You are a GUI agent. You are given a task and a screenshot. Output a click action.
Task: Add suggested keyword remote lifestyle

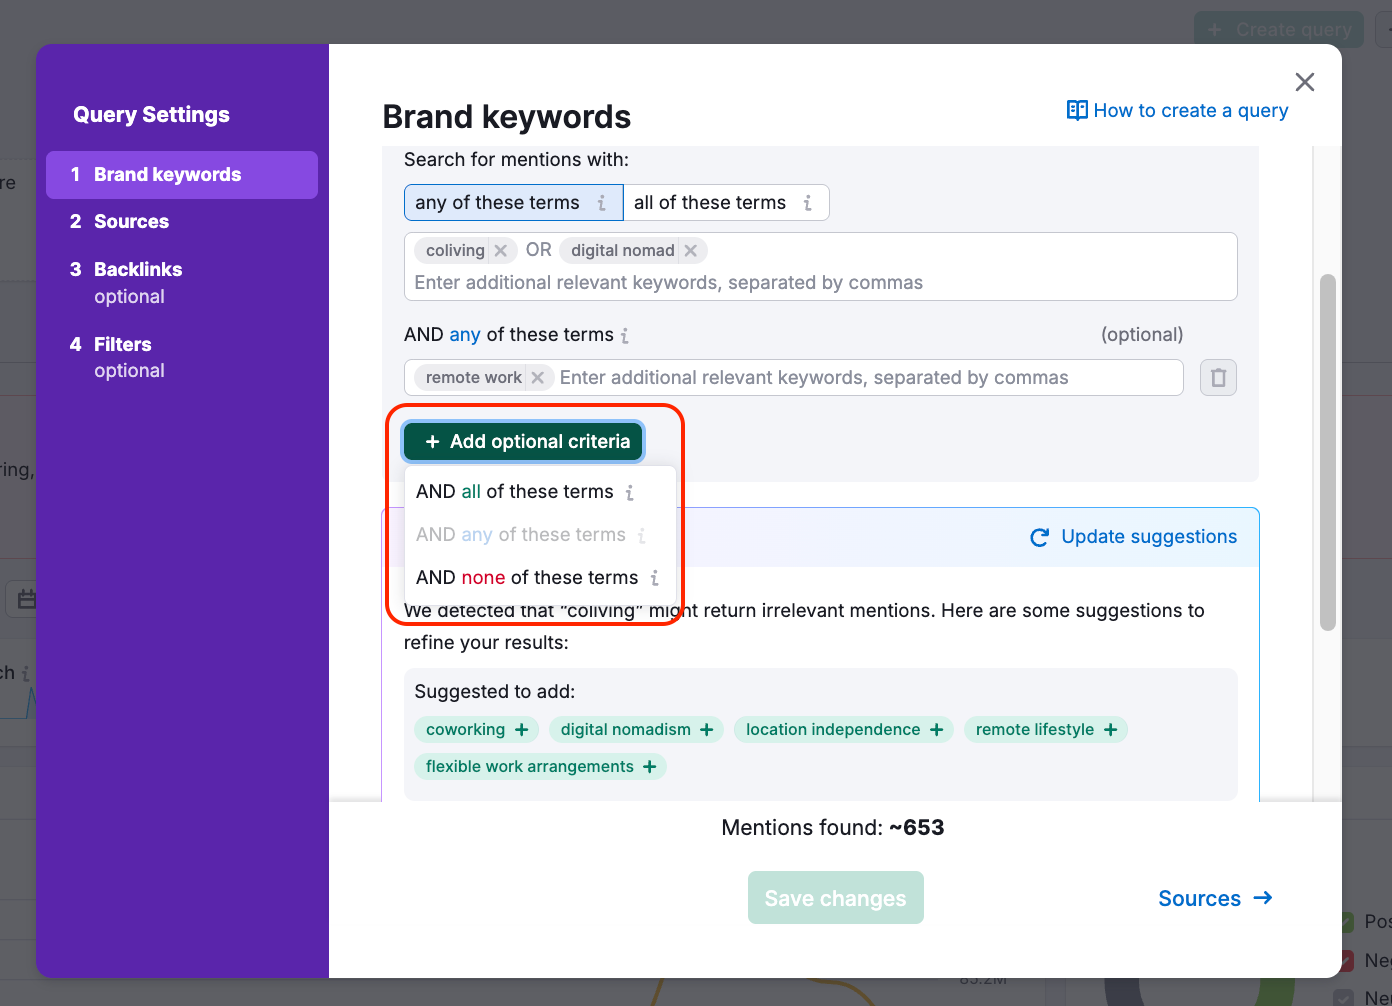click(x=1110, y=730)
